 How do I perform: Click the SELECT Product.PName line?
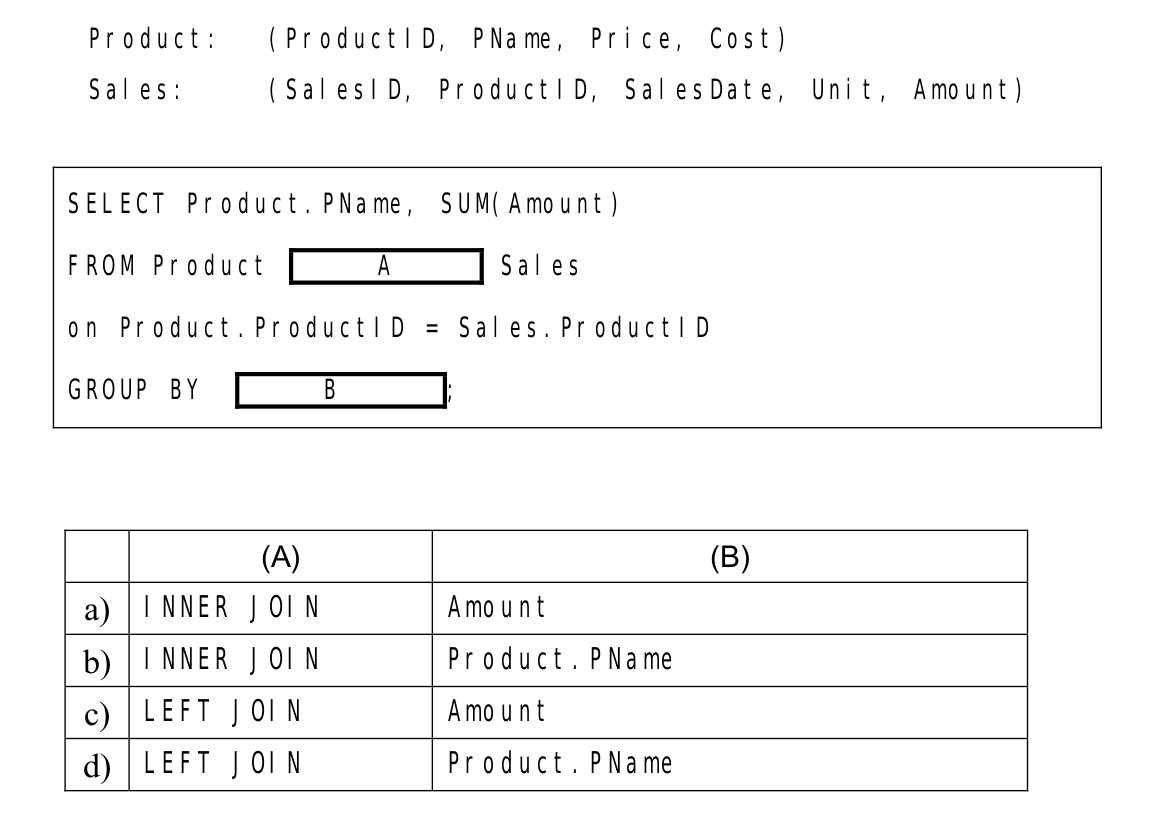(344, 204)
